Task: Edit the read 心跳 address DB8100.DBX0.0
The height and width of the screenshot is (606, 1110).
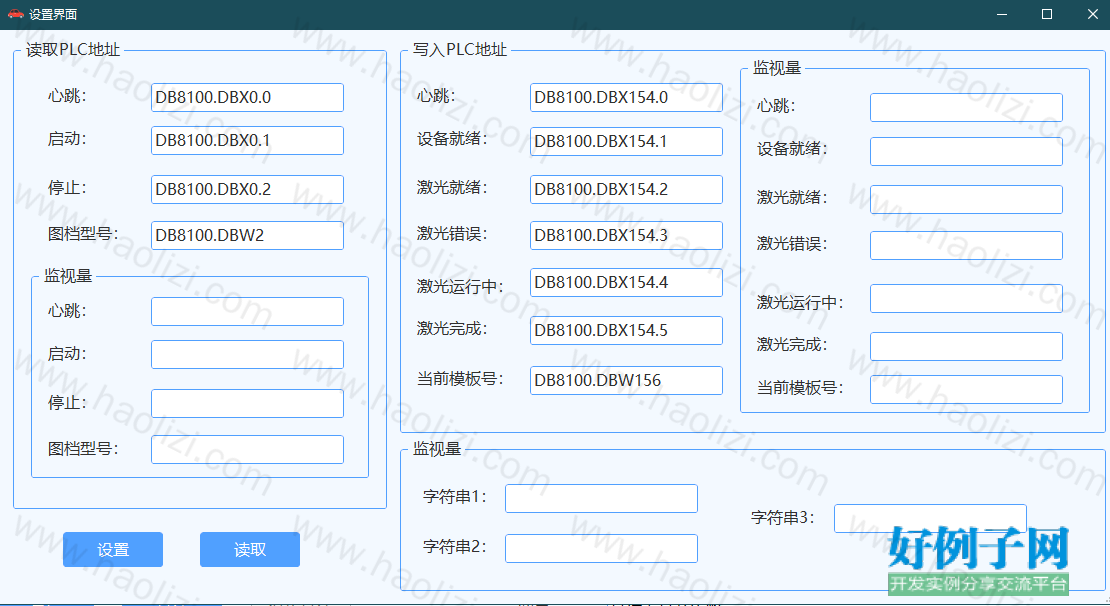Action: [x=247, y=98]
